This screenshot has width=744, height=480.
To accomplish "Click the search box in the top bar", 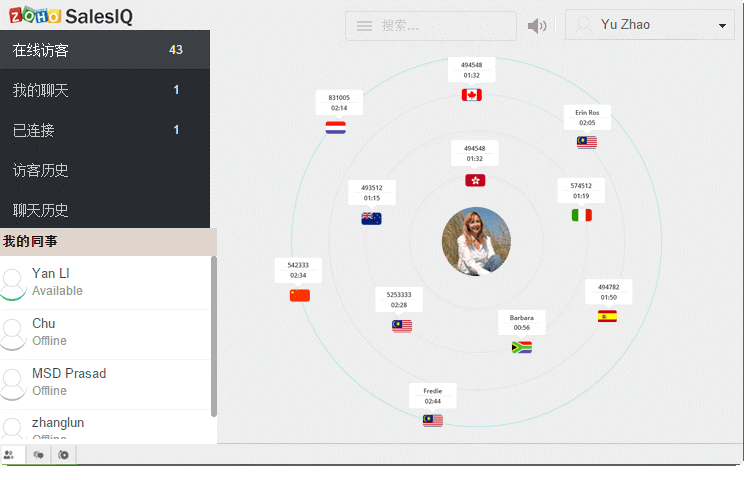I will tap(442, 26).
